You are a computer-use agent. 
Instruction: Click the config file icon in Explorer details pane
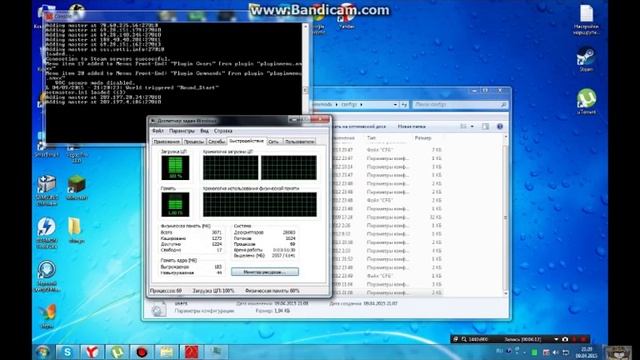159,309
